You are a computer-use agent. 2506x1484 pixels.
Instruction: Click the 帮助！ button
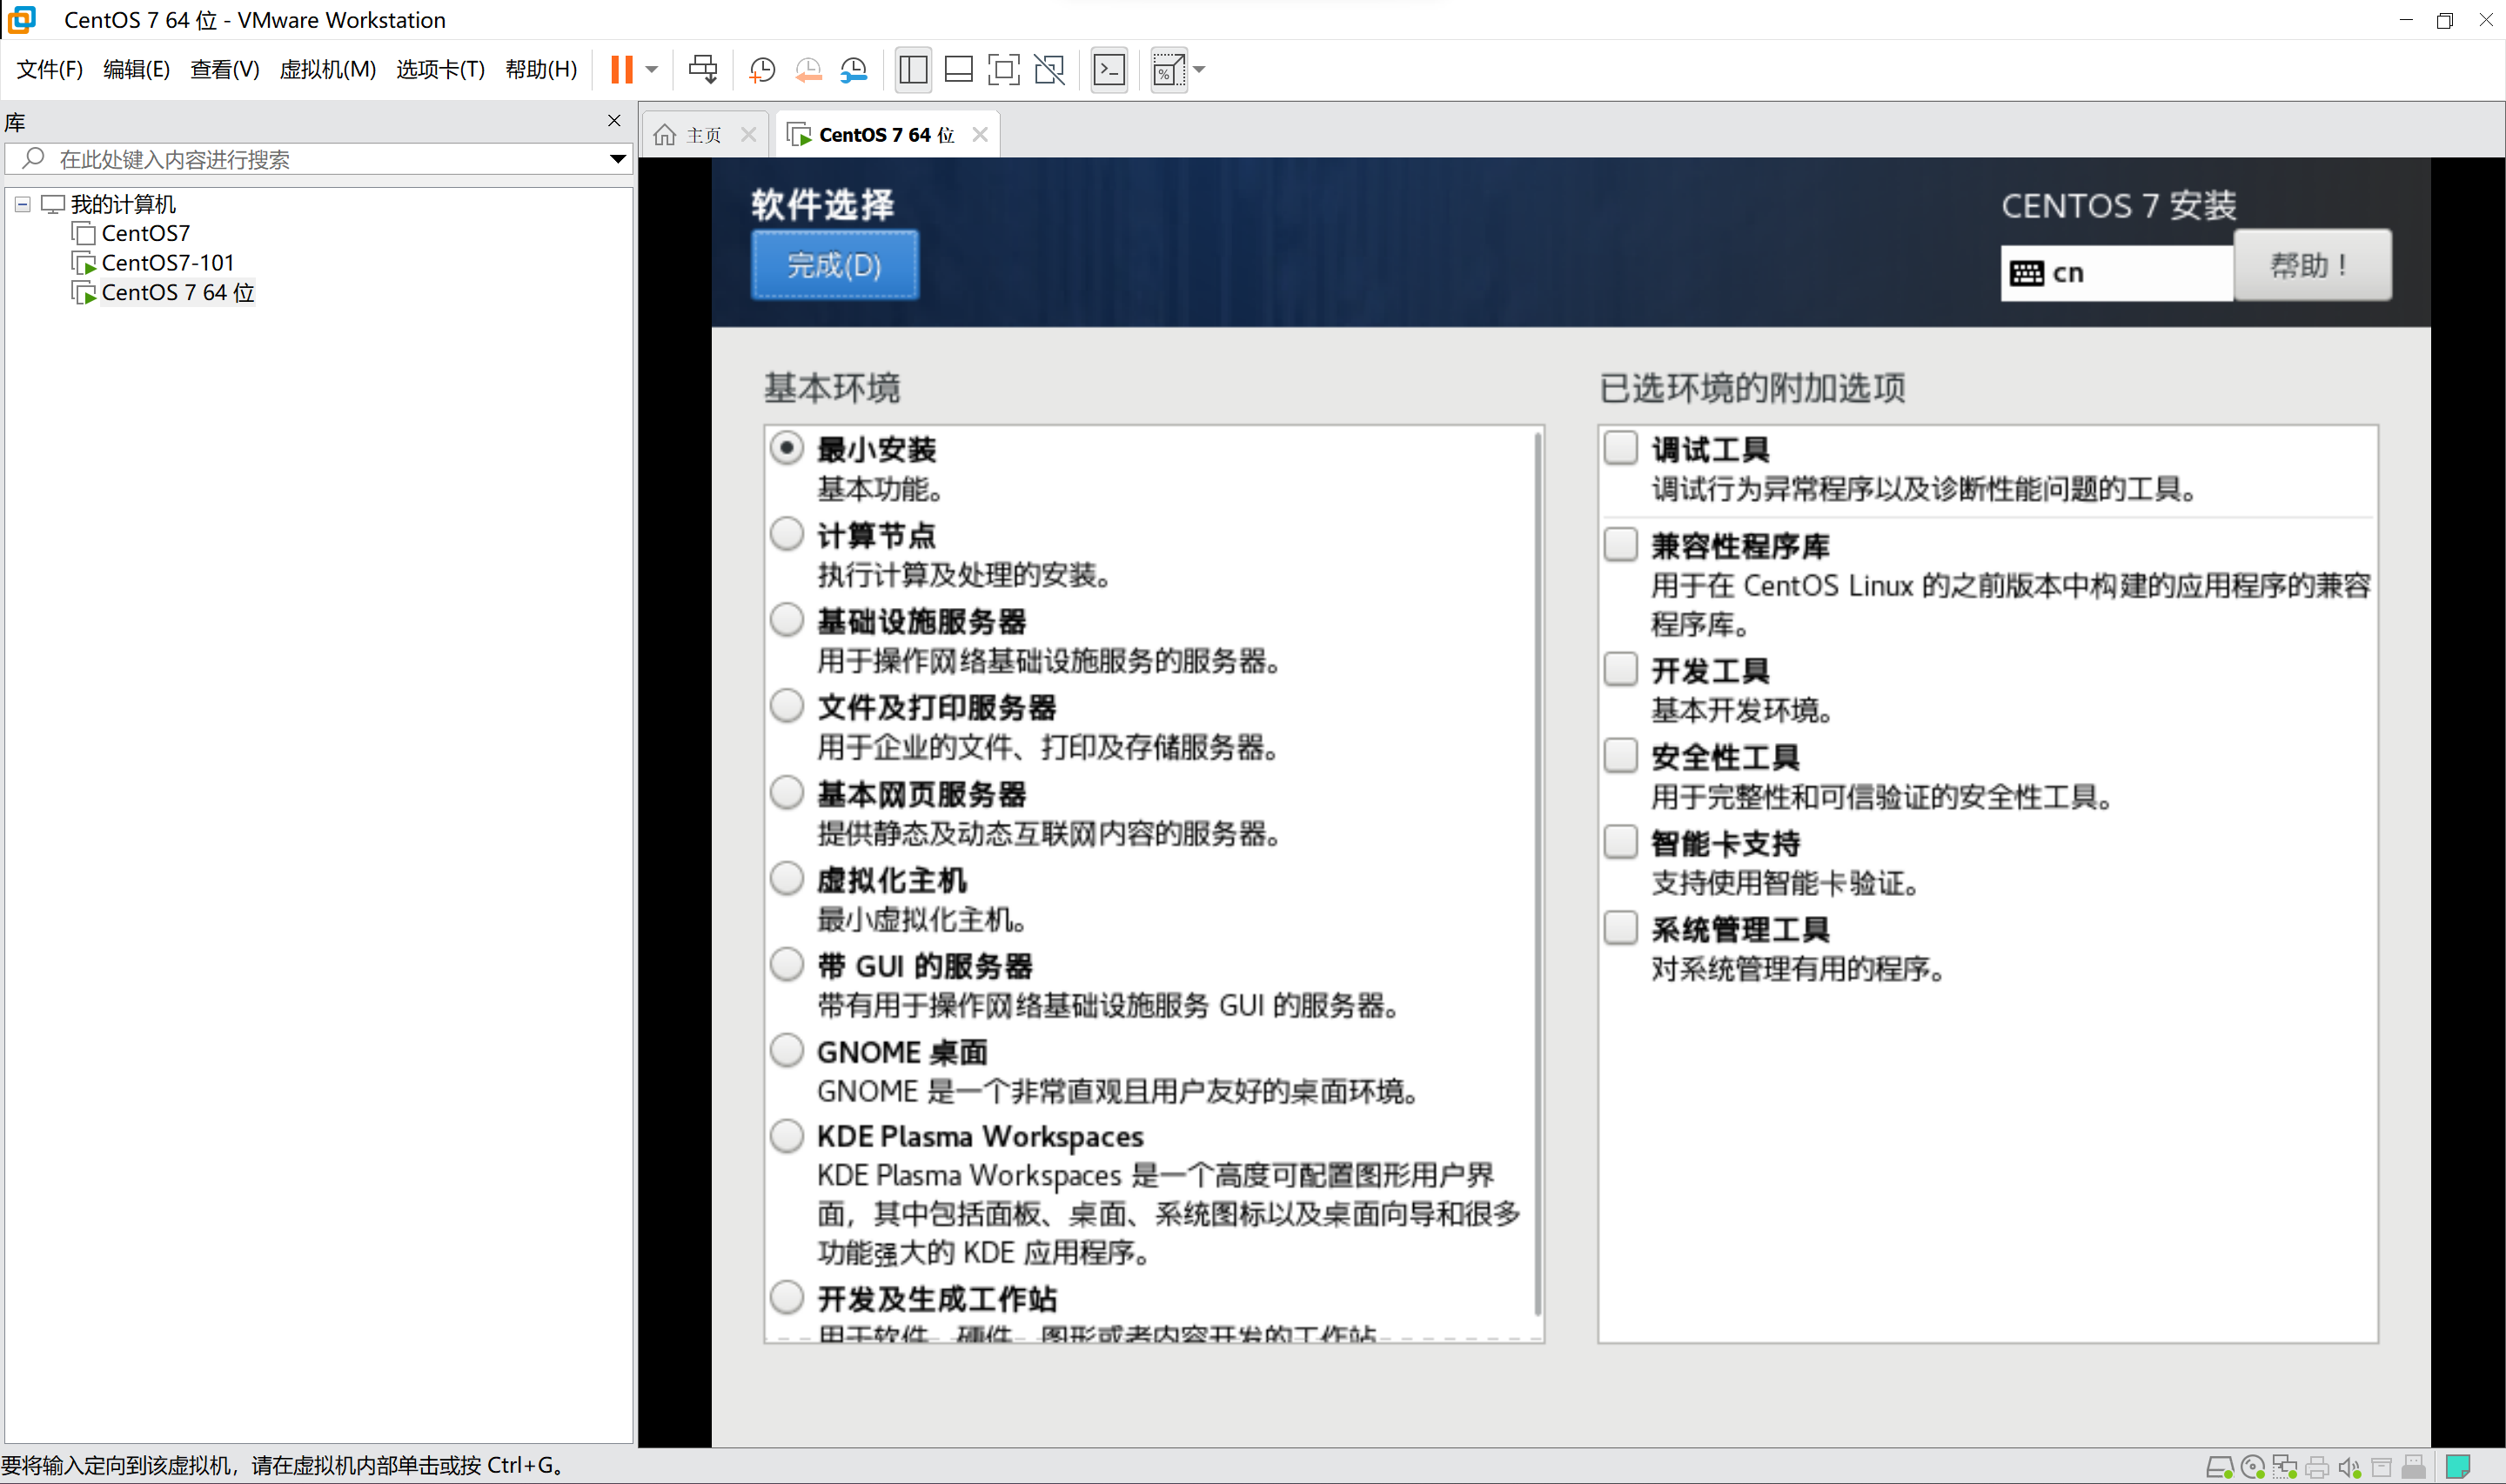2311,265
